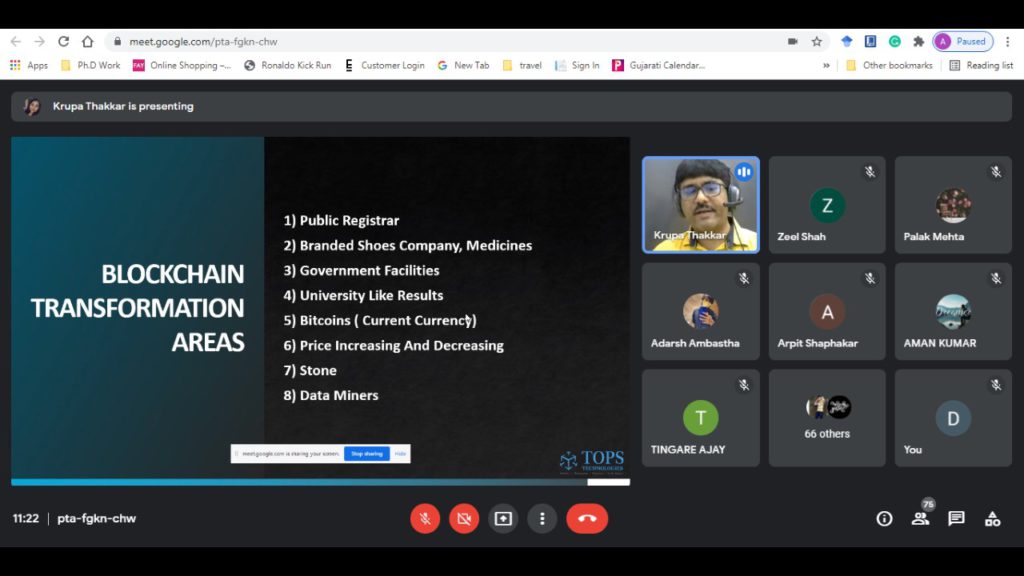Click the Present now screen share icon

coord(503,518)
